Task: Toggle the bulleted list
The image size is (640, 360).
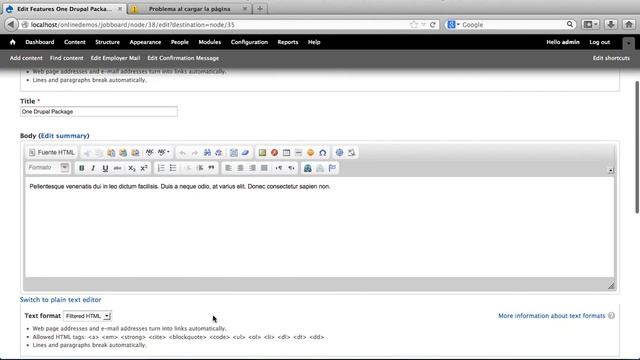Action: pos(173,168)
